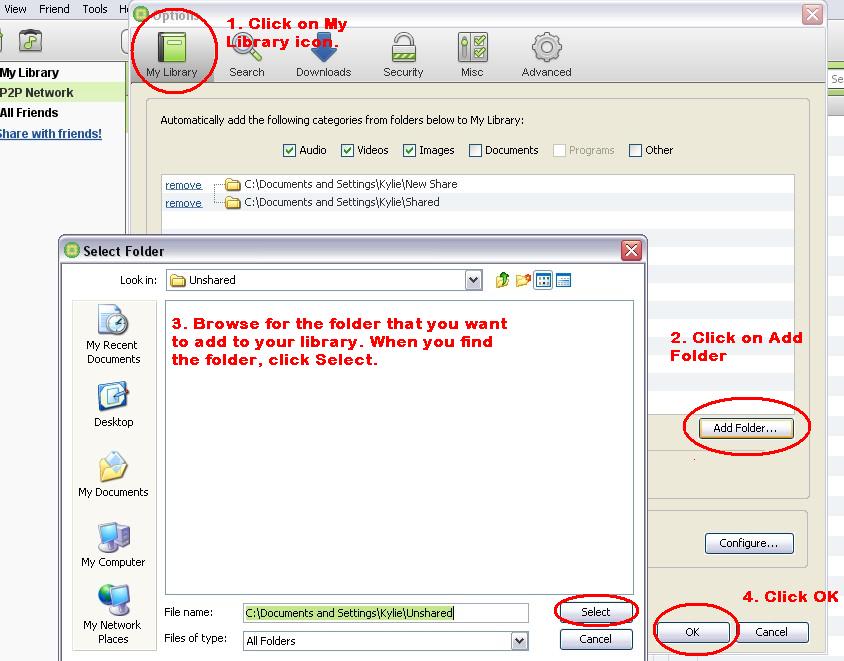This screenshot has width=844, height=661.
Task: Select My Recent Documents shortcut
Action: 113,334
